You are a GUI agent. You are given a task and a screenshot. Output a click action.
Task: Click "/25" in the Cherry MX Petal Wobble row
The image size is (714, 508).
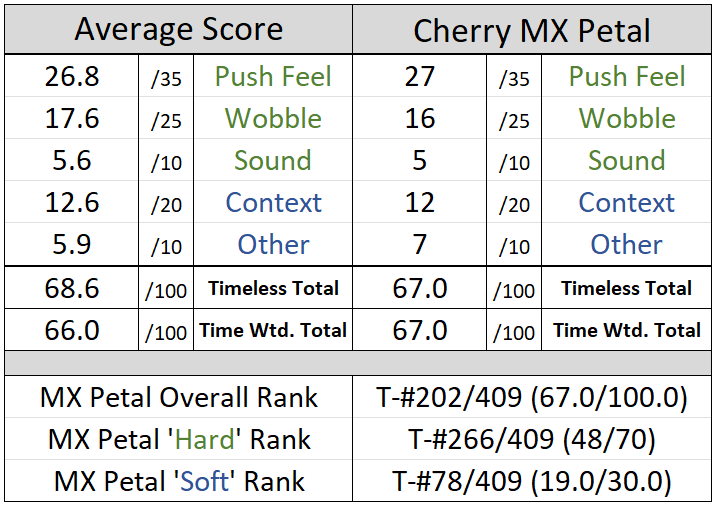click(514, 121)
